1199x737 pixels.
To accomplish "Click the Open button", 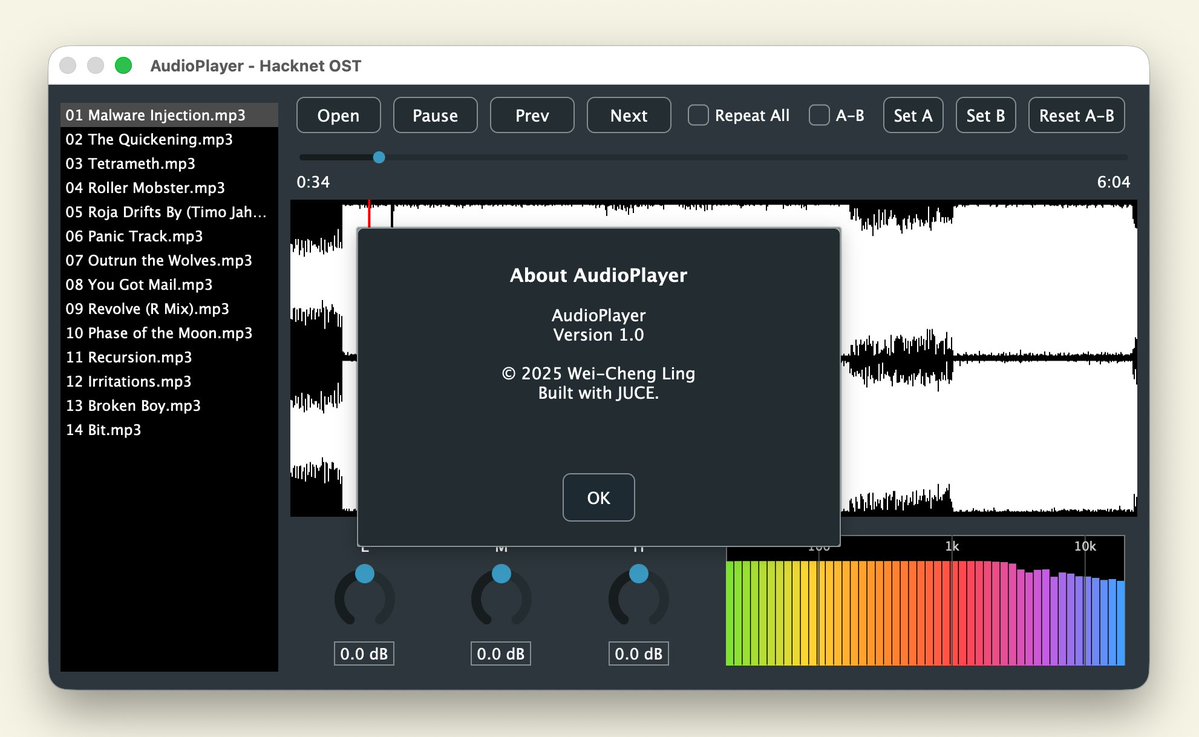I will 338,115.
